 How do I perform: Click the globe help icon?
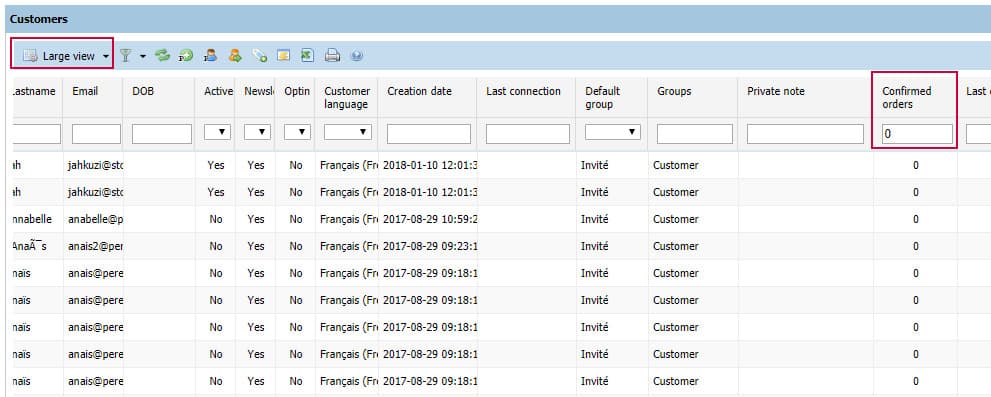point(356,56)
